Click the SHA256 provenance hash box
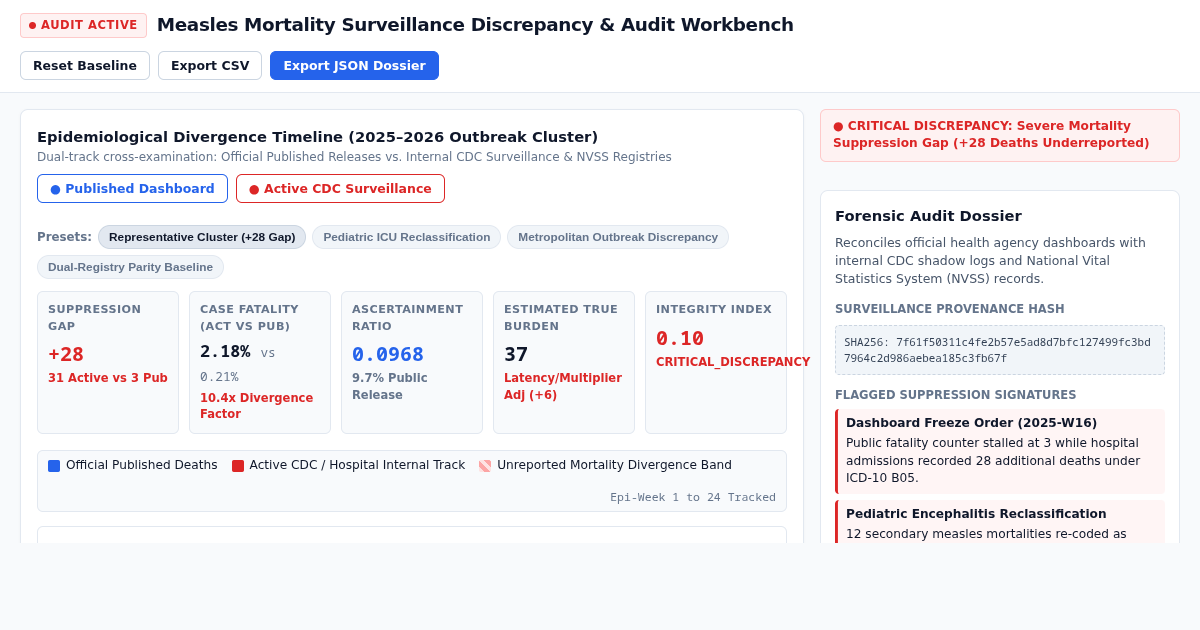The width and height of the screenshot is (1200, 630). point(1000,350)
